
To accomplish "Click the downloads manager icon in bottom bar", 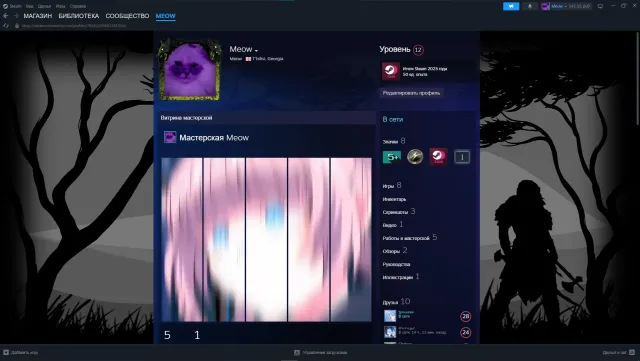I will [x=297, y=352].
